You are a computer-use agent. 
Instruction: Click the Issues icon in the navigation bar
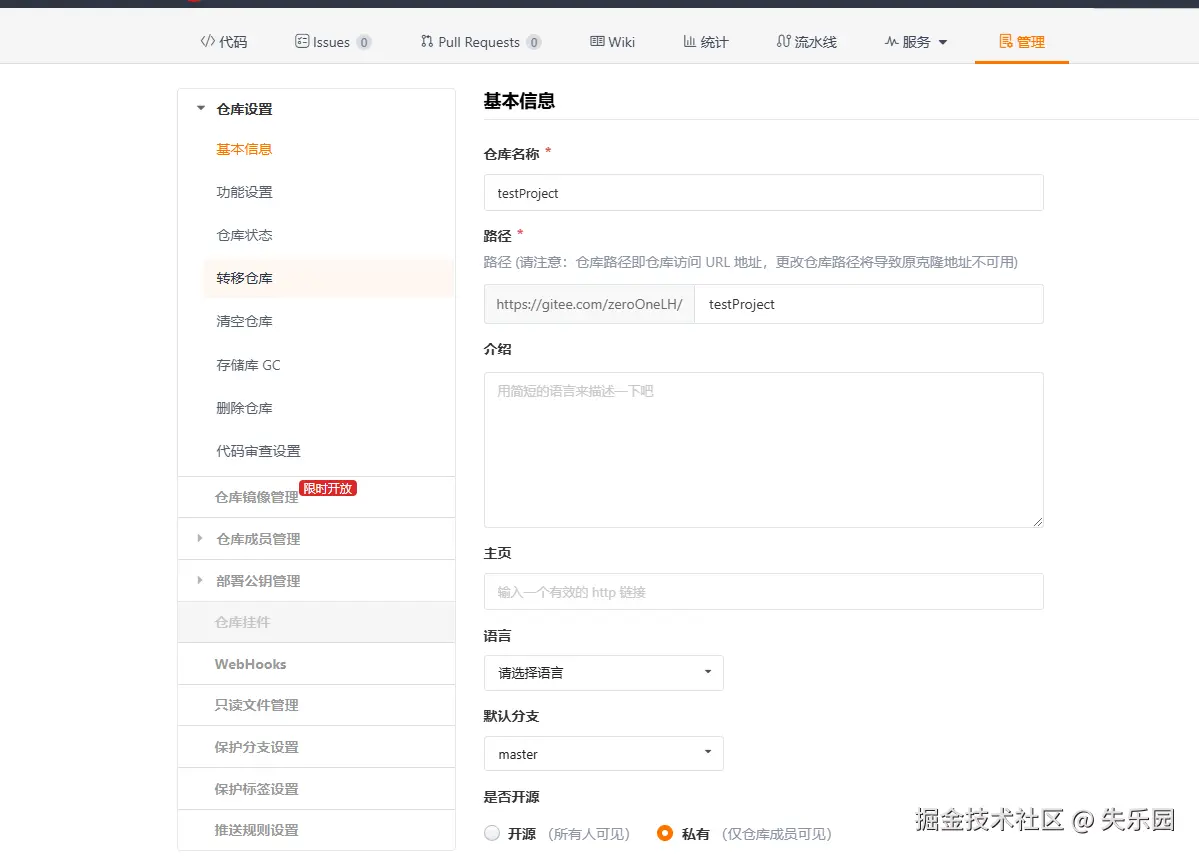click(302, 41)
